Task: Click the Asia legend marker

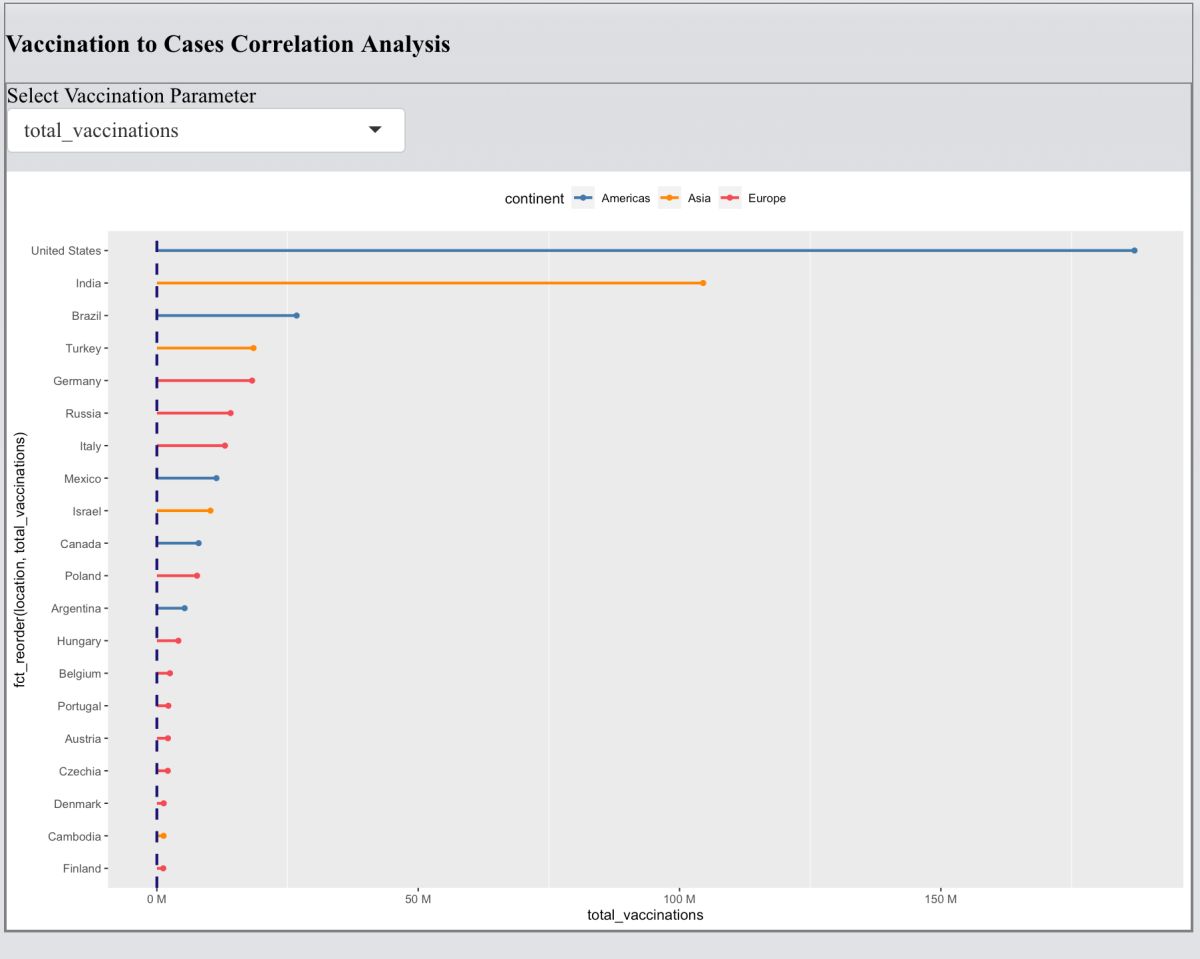Action: click(670, 198)
